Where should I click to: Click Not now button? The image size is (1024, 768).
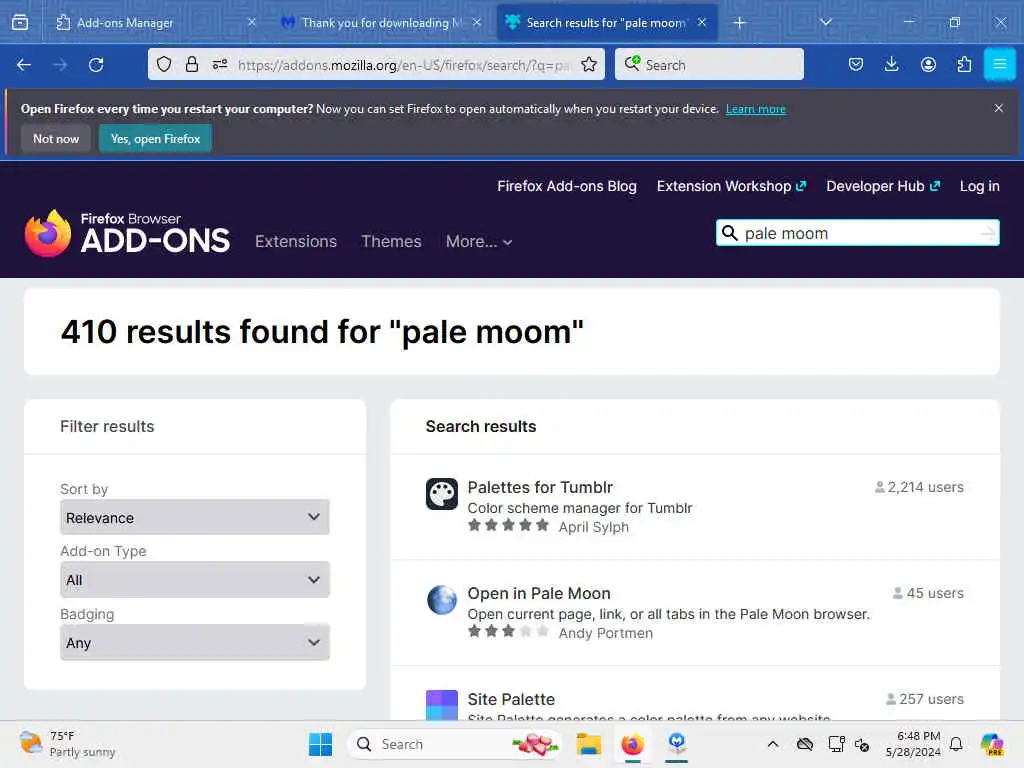point(56,138)
